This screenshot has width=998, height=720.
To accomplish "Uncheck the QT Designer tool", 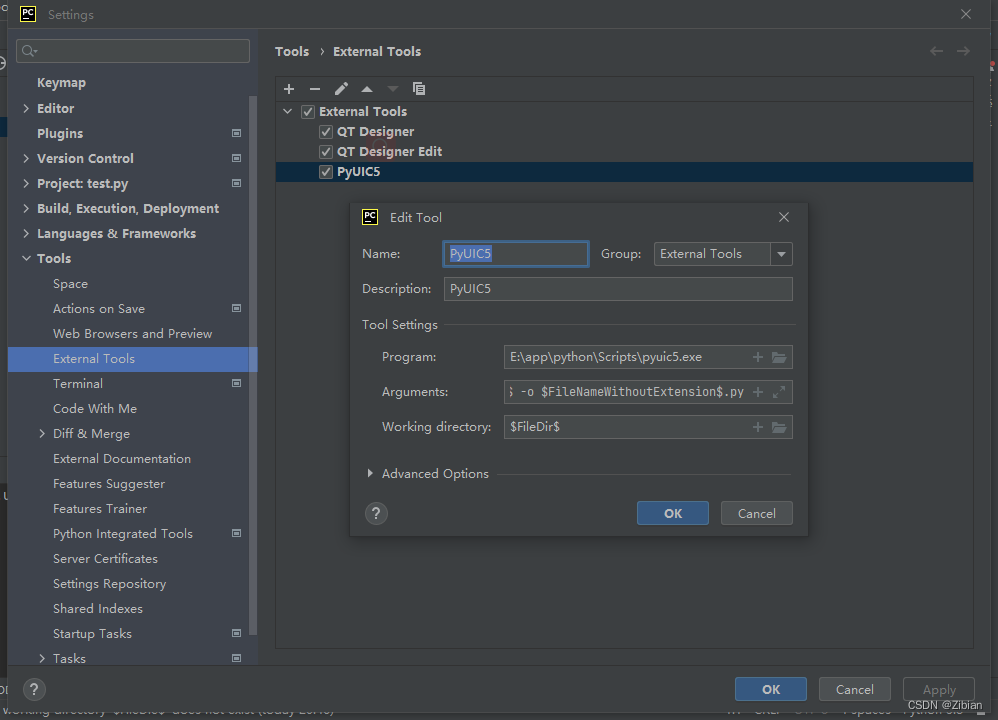I will tap(326, 131).
